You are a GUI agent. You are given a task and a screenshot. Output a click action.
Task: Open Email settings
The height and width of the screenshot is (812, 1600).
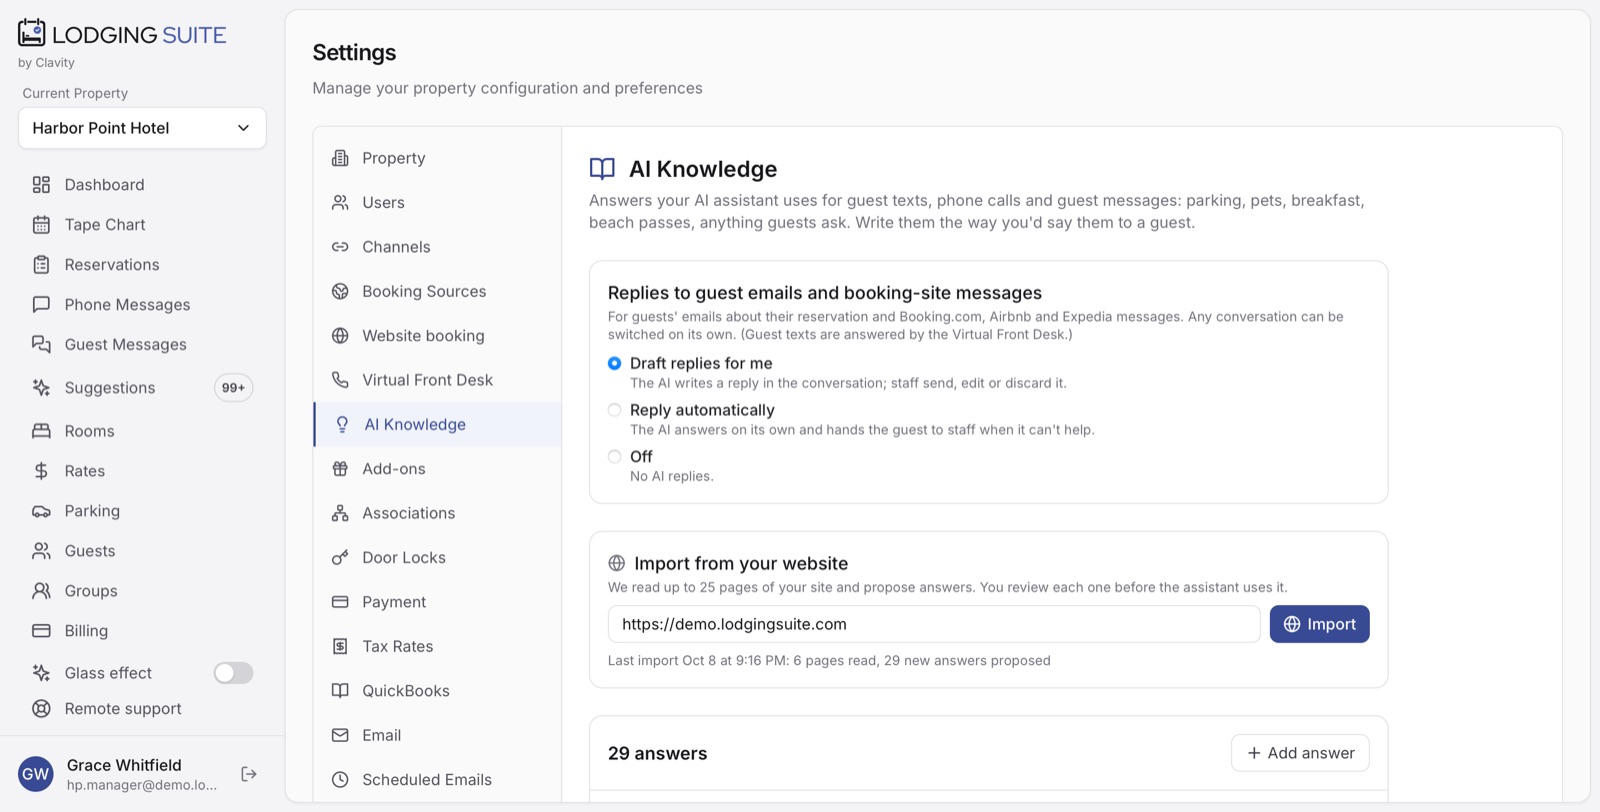437,736
